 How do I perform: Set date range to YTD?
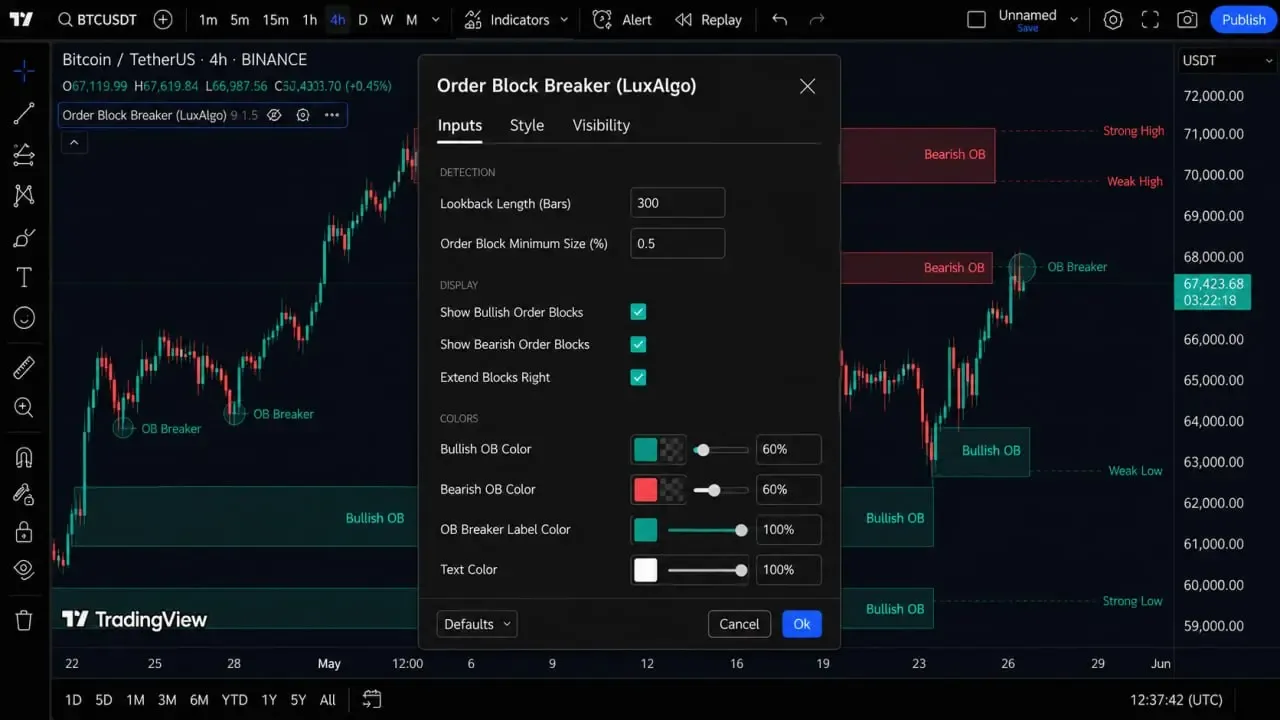click(234, 700)
